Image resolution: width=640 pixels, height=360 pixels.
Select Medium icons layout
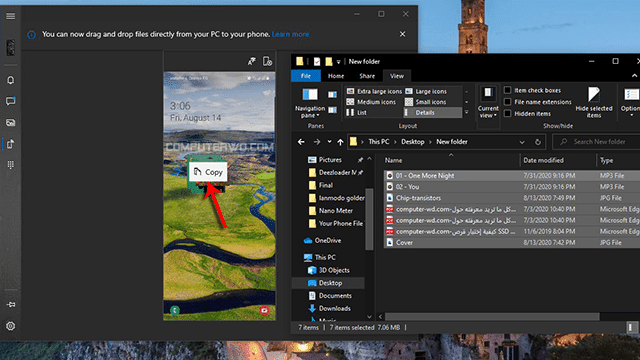click(x=371, y=102)
